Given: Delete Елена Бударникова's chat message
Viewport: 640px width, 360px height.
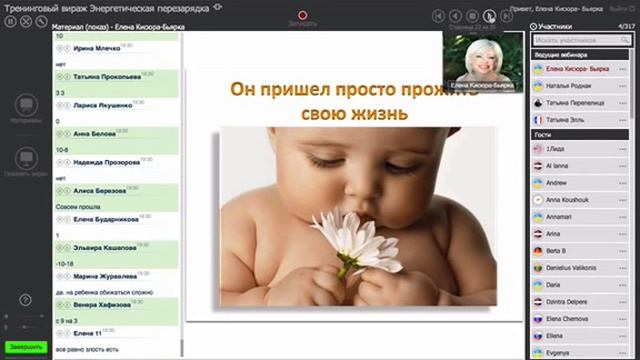Looking at the screenshot, I should pyautogui.click(x=60, y=219).
